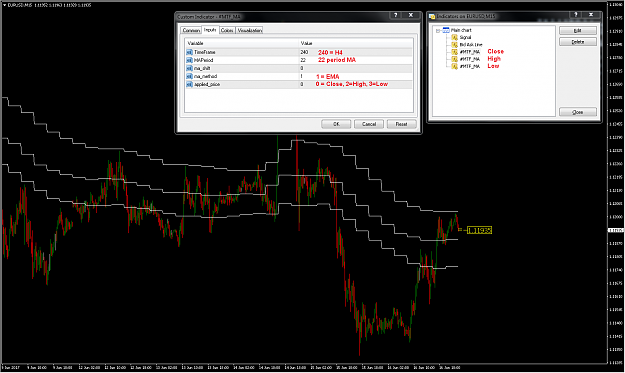This screenshot has width=625, height=373.
Task: Select the #MTF_MA entry marked Low
Action: [x=470, y=66]
